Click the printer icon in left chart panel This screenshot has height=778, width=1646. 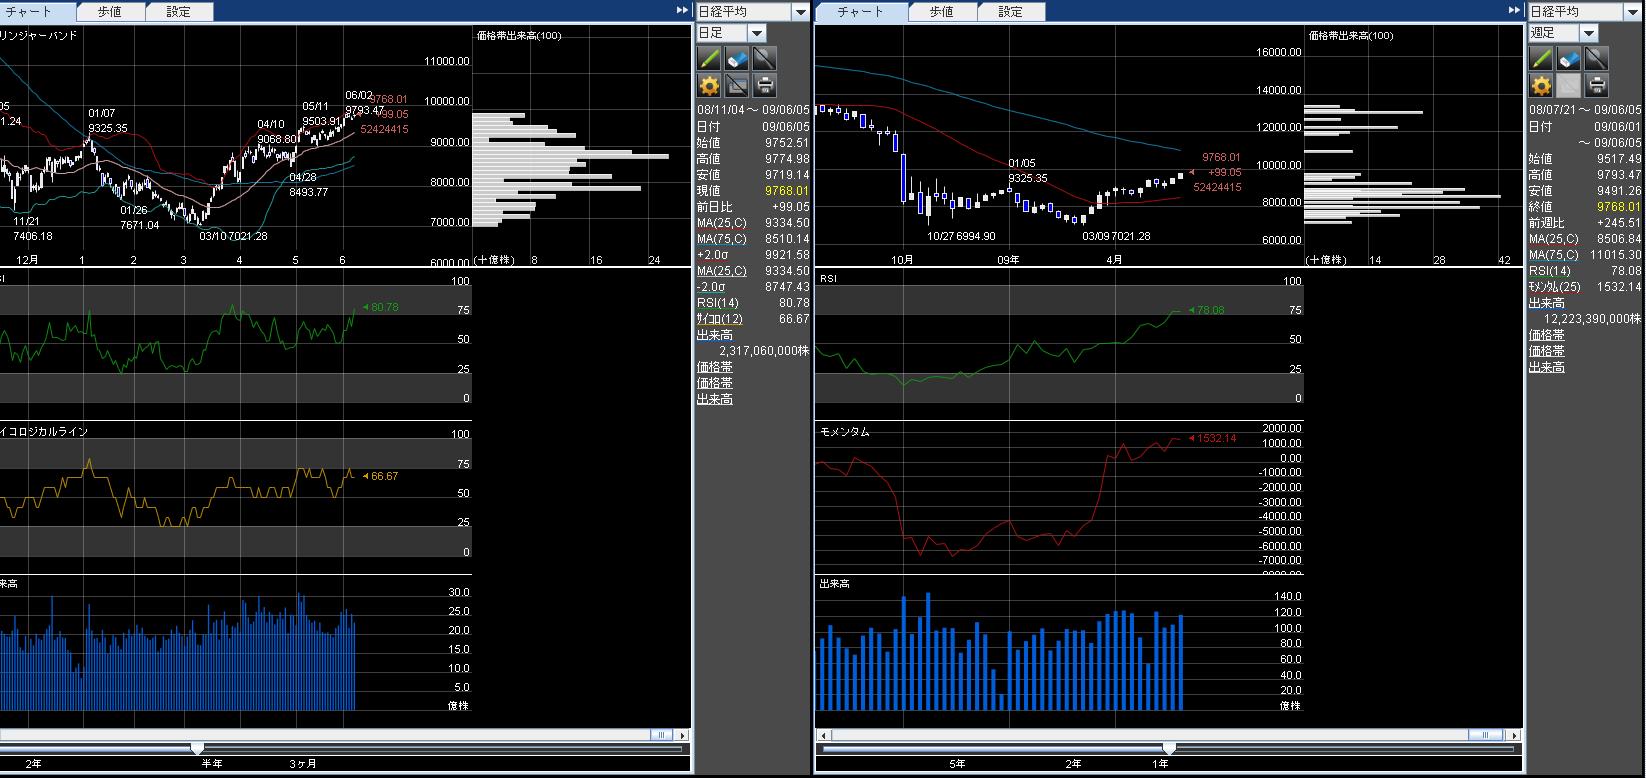click(x=765, y=85)
